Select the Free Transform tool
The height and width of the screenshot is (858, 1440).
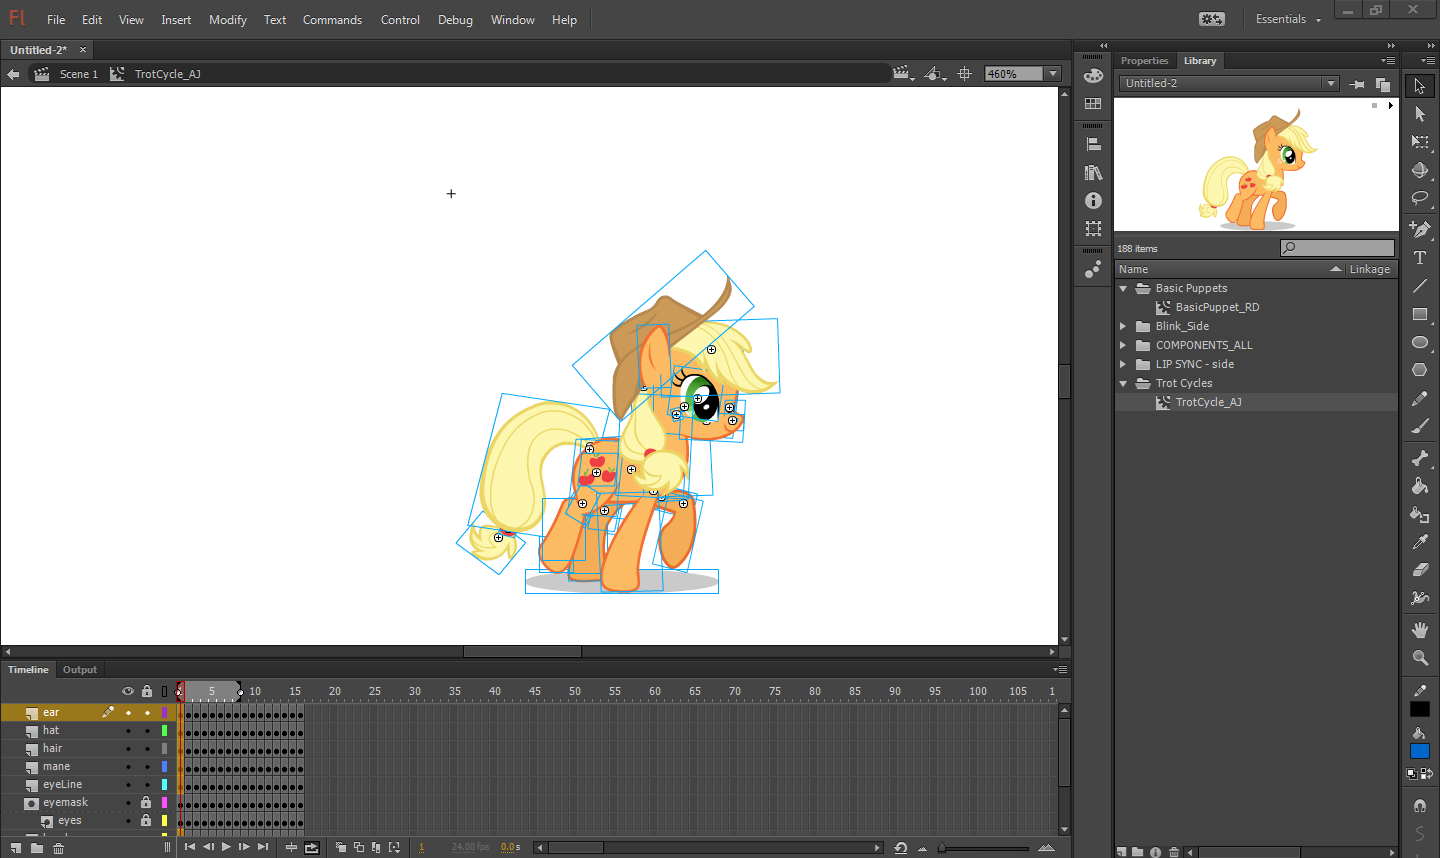pyautogui.click(x=1419, y=142)
